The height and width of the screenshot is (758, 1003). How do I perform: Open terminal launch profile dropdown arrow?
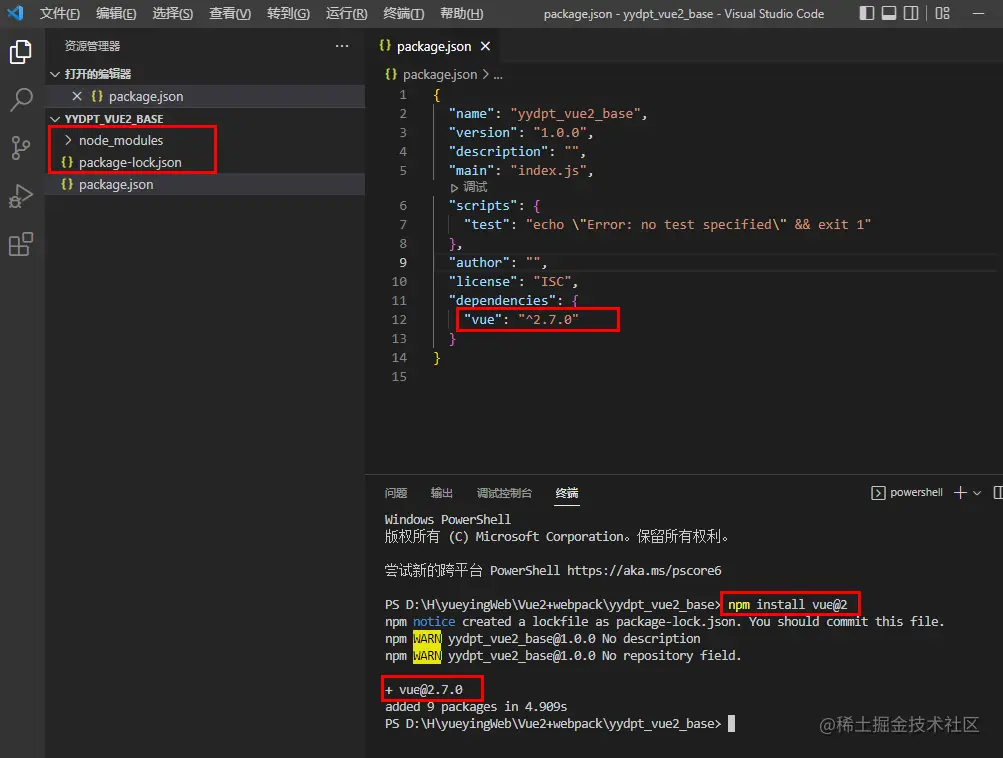tap(977, 493)
